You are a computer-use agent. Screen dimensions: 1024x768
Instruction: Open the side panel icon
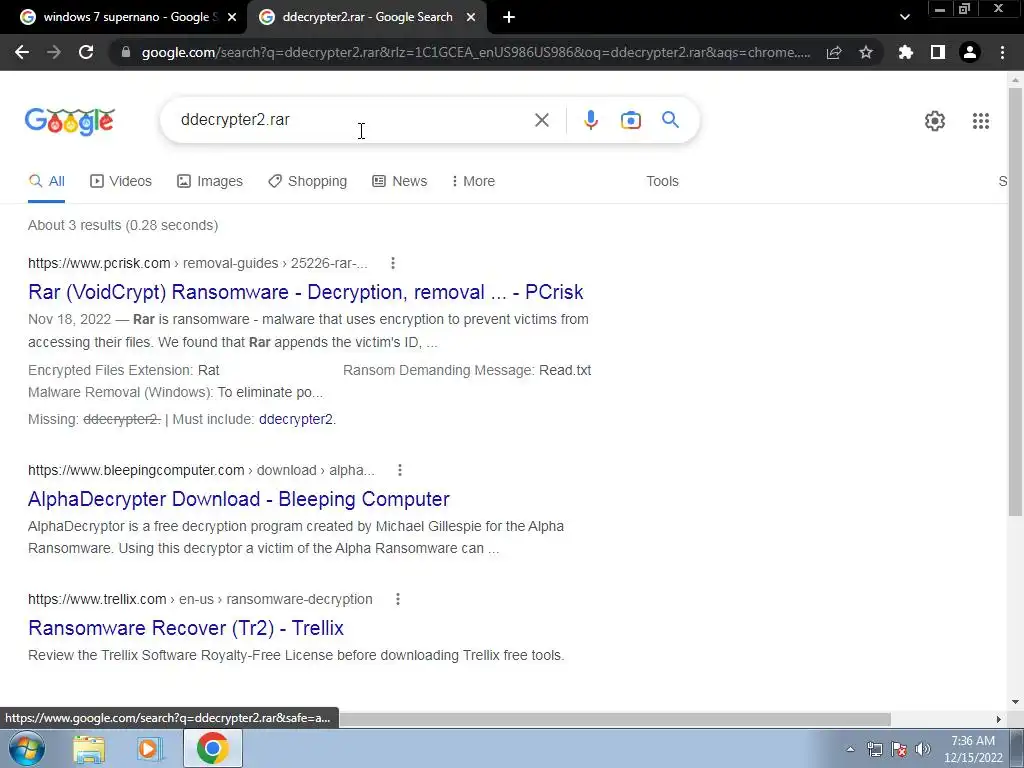pos(938,52)
